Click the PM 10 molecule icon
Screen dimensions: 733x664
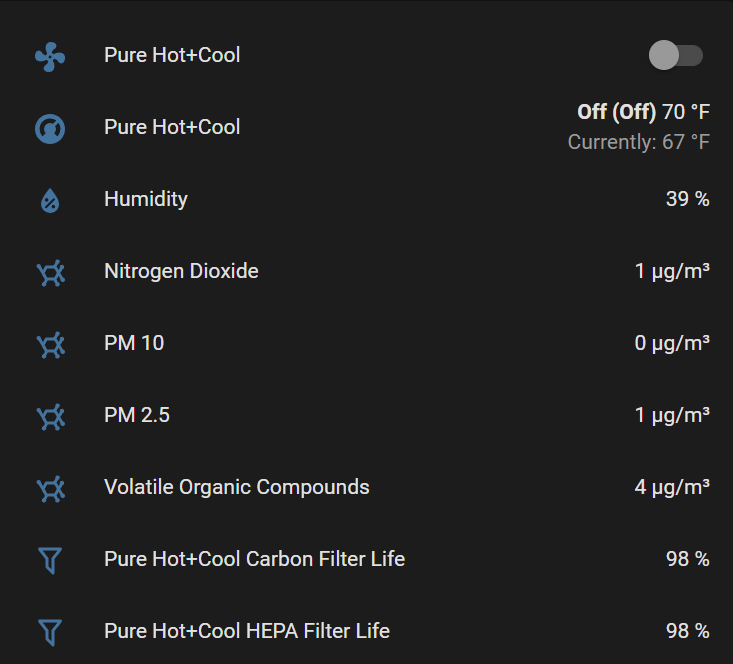(50, 345)
